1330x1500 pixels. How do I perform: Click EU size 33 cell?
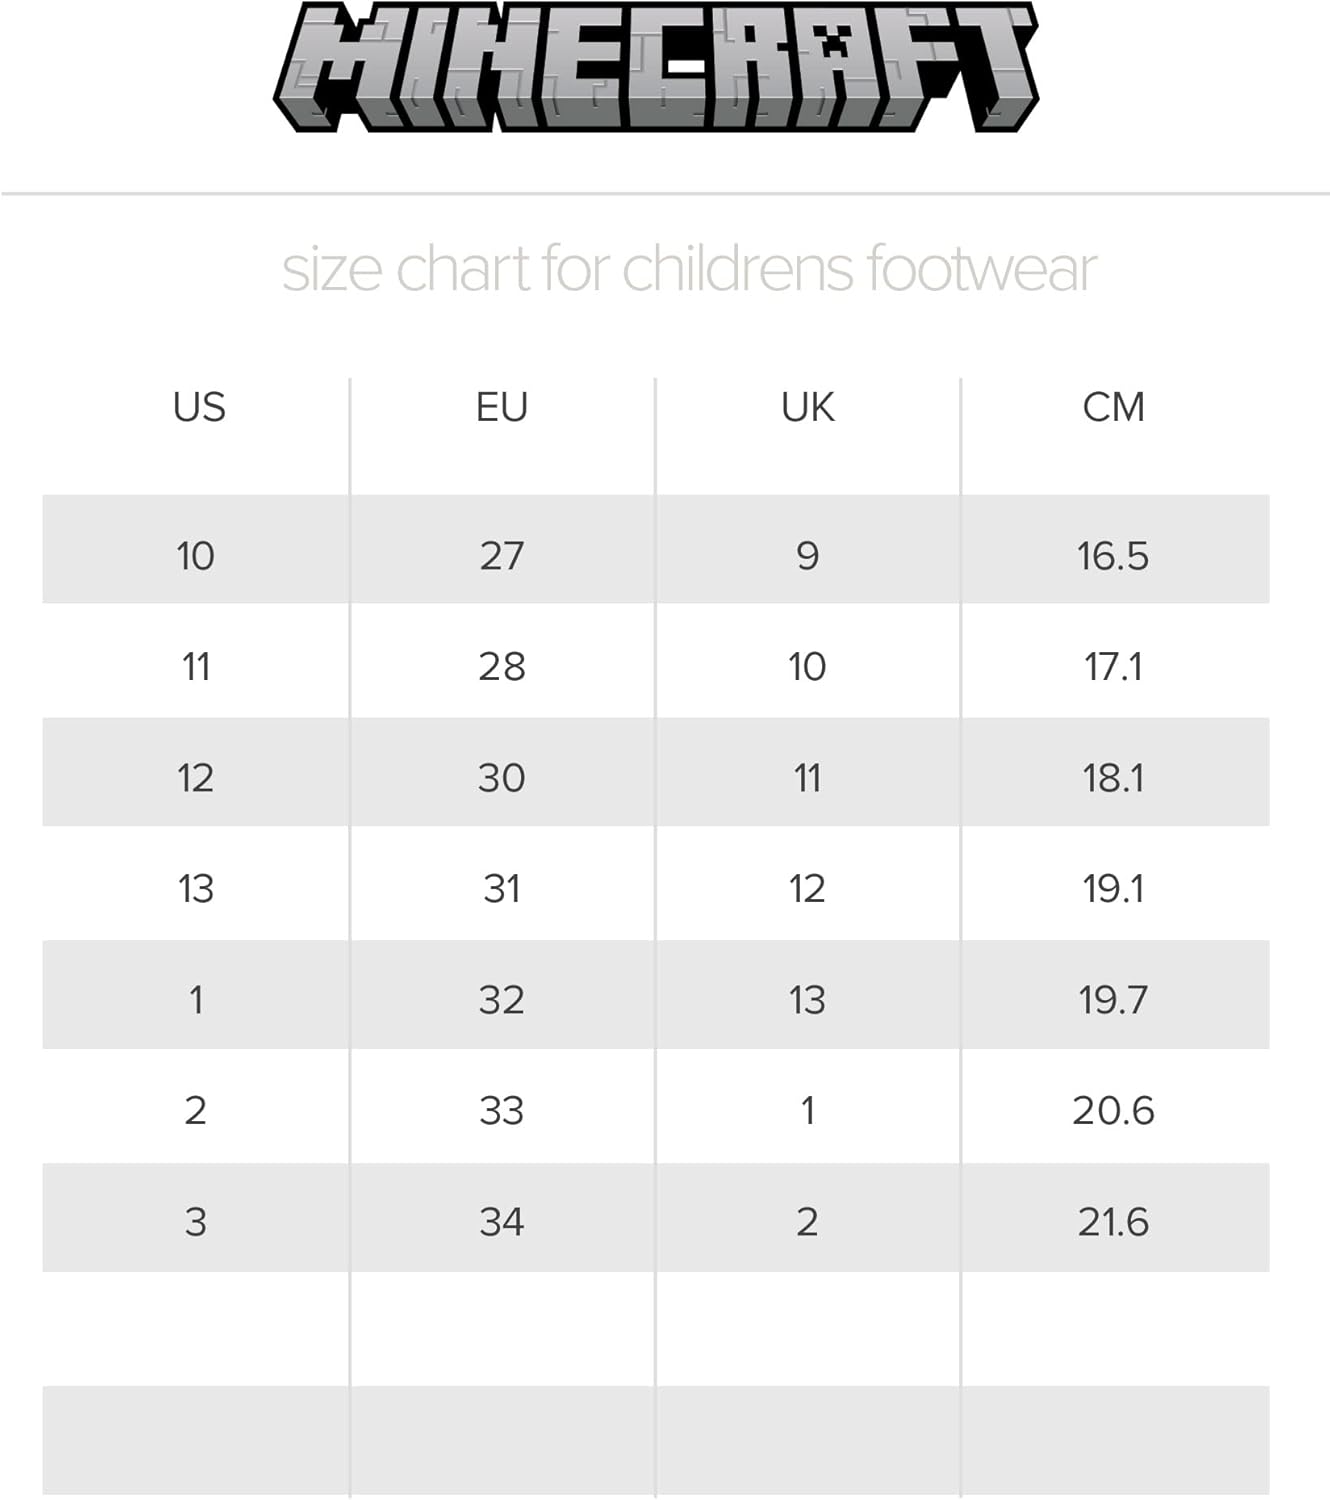(502, 1110)
